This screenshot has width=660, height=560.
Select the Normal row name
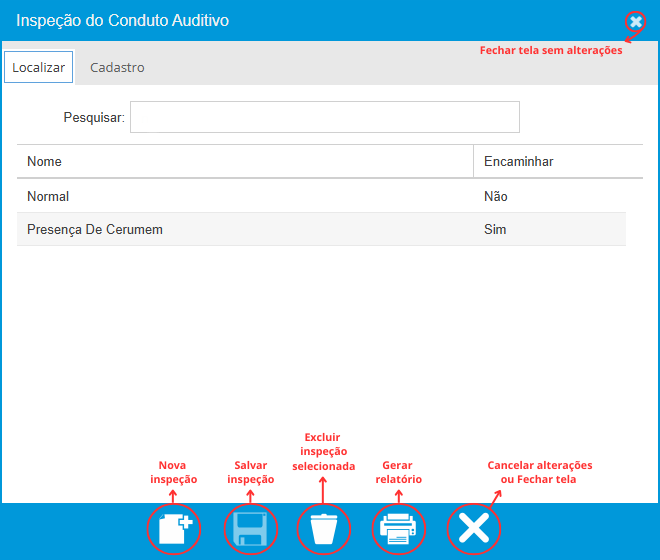(48, 197)
